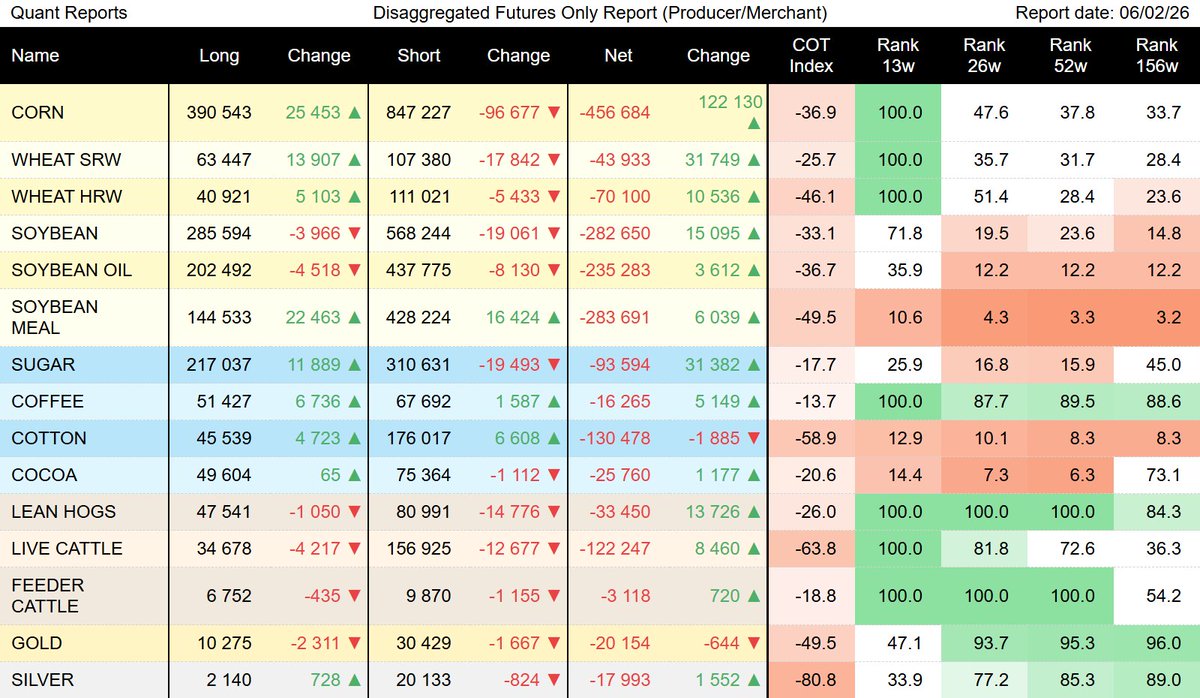Select WHEAT SRW long change 13 907
The image size is (1200, 698).
pos(313,159)
